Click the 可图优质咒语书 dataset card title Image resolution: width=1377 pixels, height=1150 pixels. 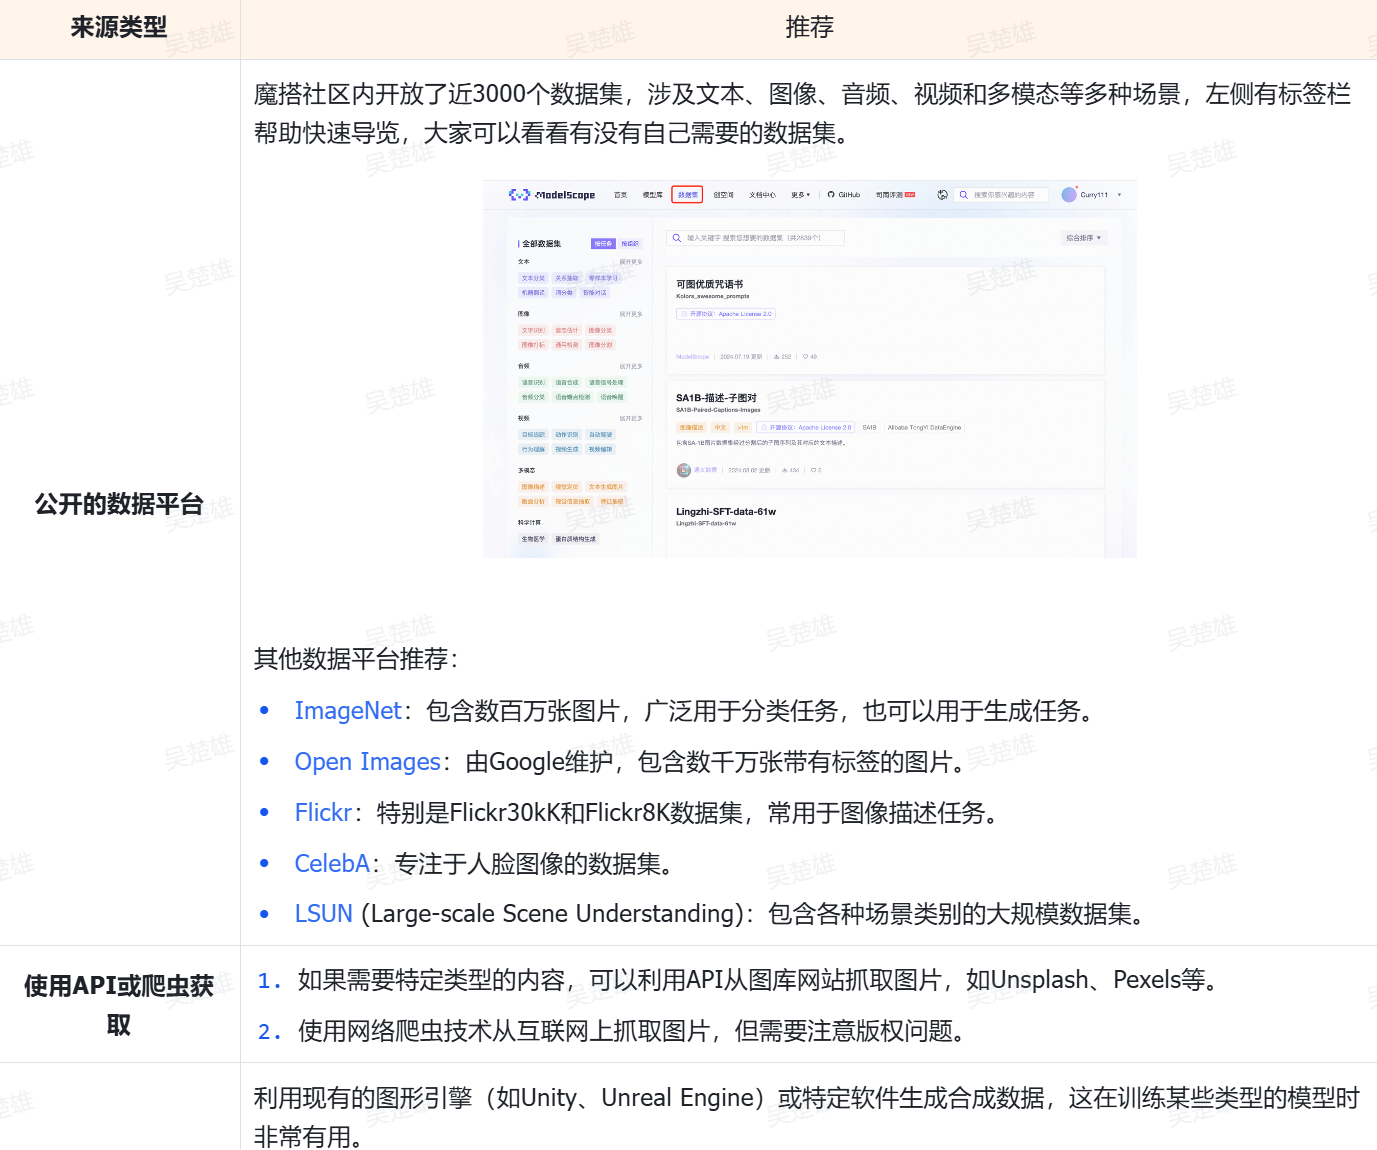[x=710, y=284]
